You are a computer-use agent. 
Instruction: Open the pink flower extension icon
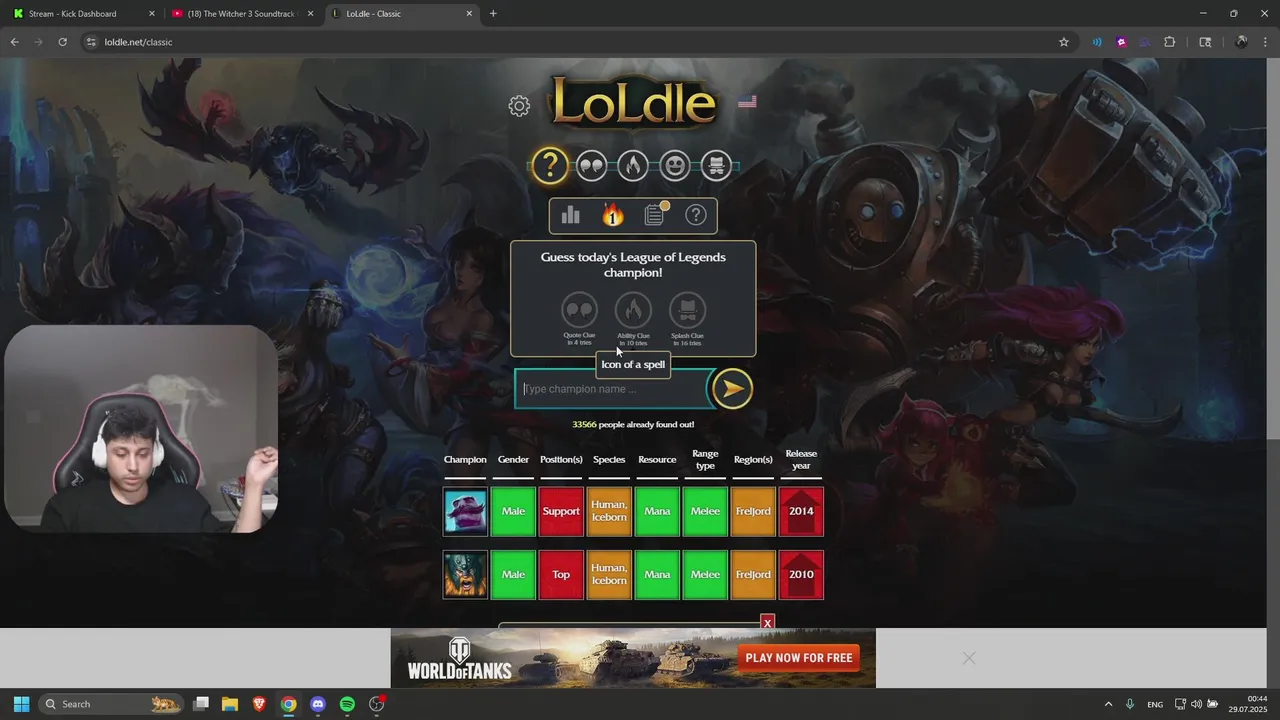(x=1121, y=42)
